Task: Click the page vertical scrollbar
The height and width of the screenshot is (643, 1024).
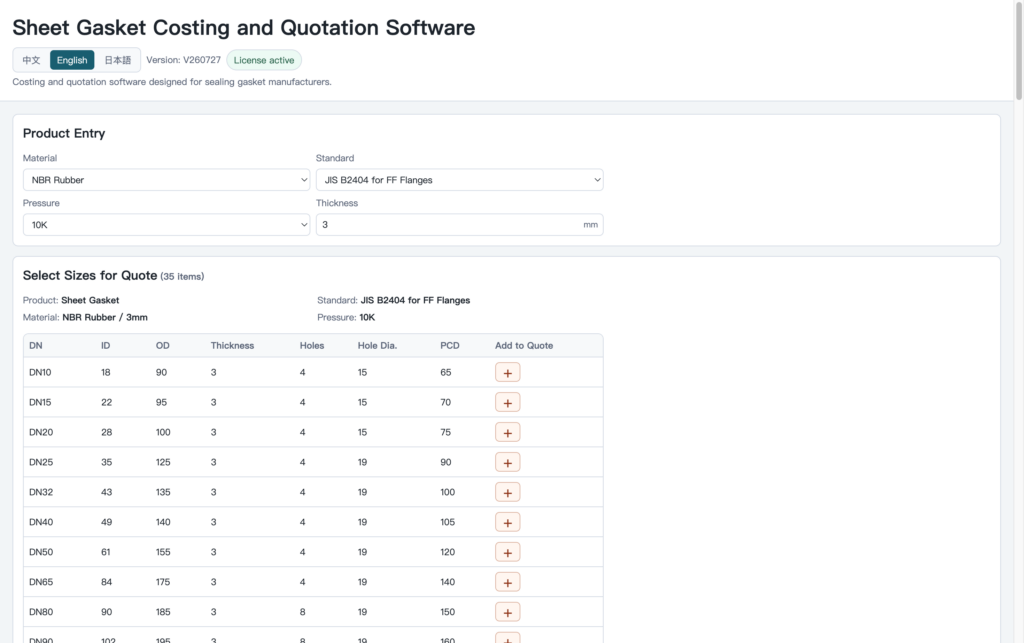Action: (x=1018, y=51)
